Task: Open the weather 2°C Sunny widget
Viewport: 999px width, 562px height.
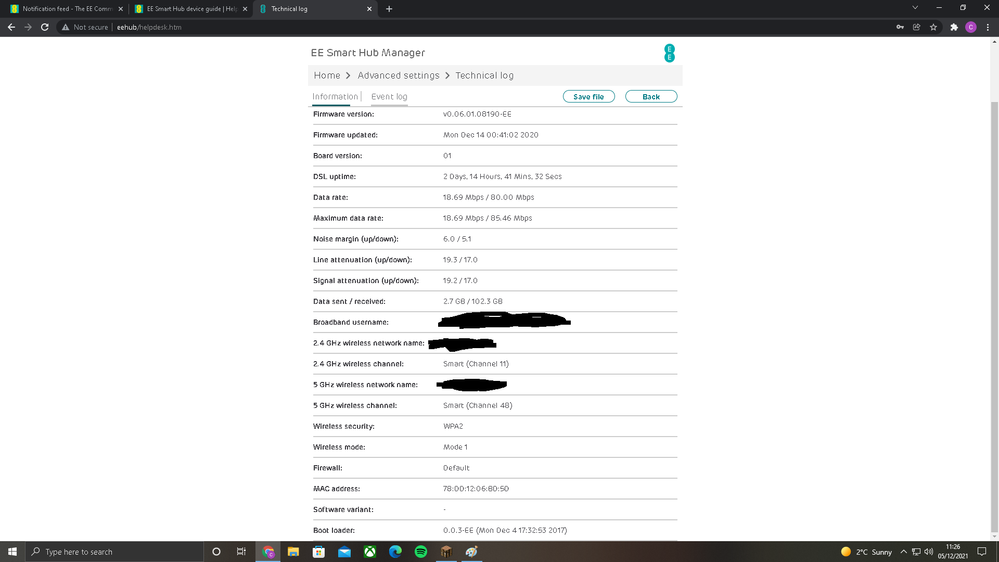Action: [x=866, y=552]
